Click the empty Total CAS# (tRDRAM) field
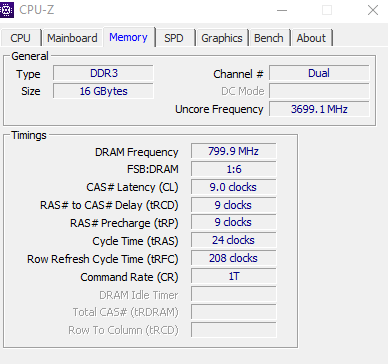388x364 pixels. (234, 312)
